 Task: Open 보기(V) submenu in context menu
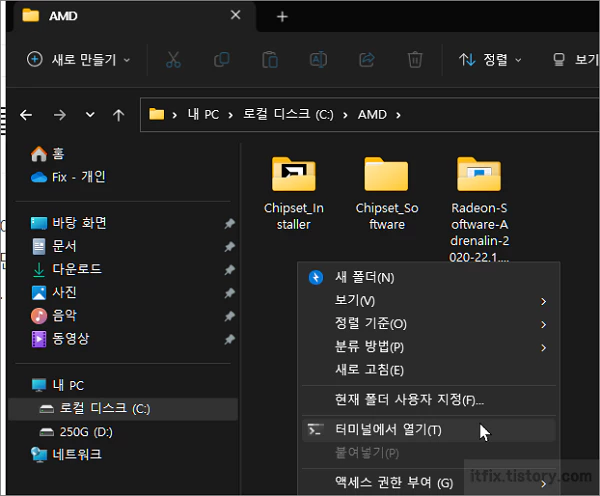[429, 301]
